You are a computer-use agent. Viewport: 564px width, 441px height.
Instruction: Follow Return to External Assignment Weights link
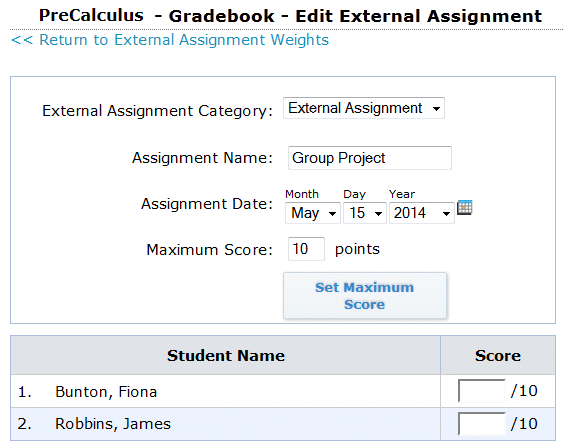[170, 40]
